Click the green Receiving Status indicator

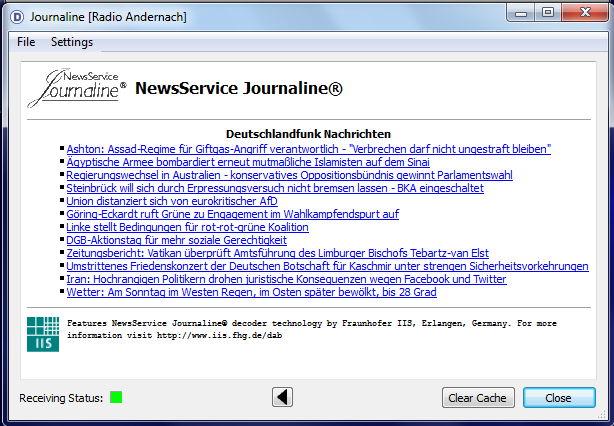116,397
